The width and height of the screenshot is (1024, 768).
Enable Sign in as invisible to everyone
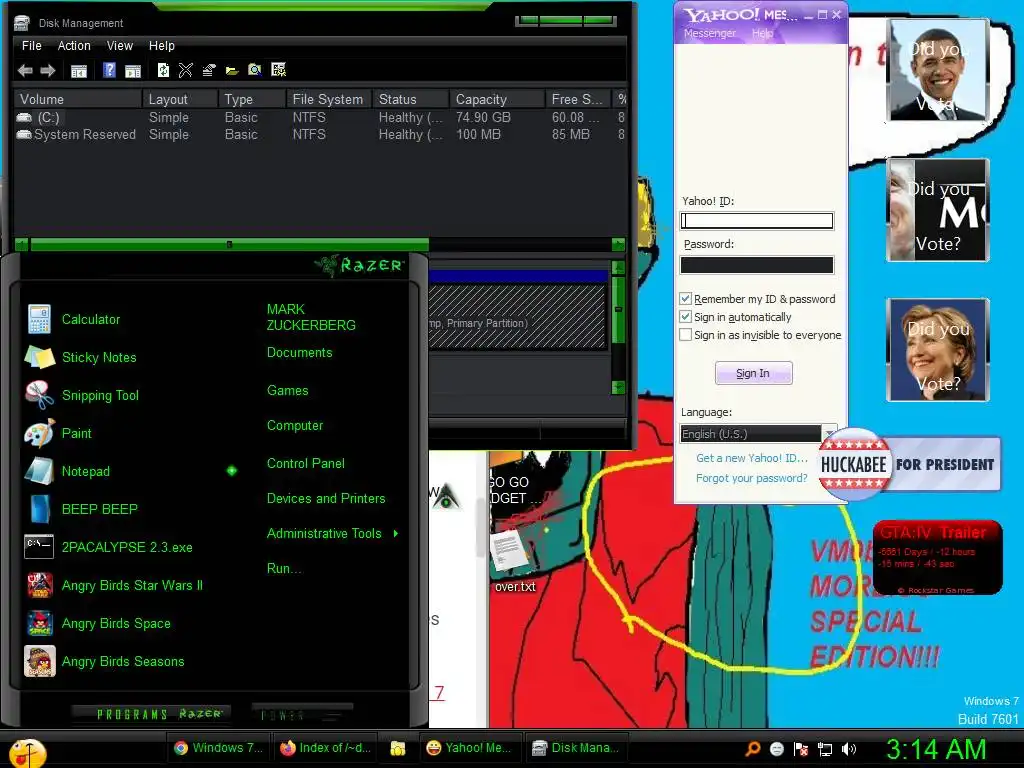click(x=685, y=335)
